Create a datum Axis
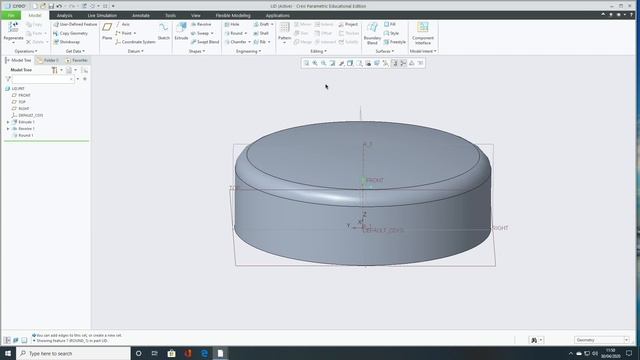 [x=122, y=24]
